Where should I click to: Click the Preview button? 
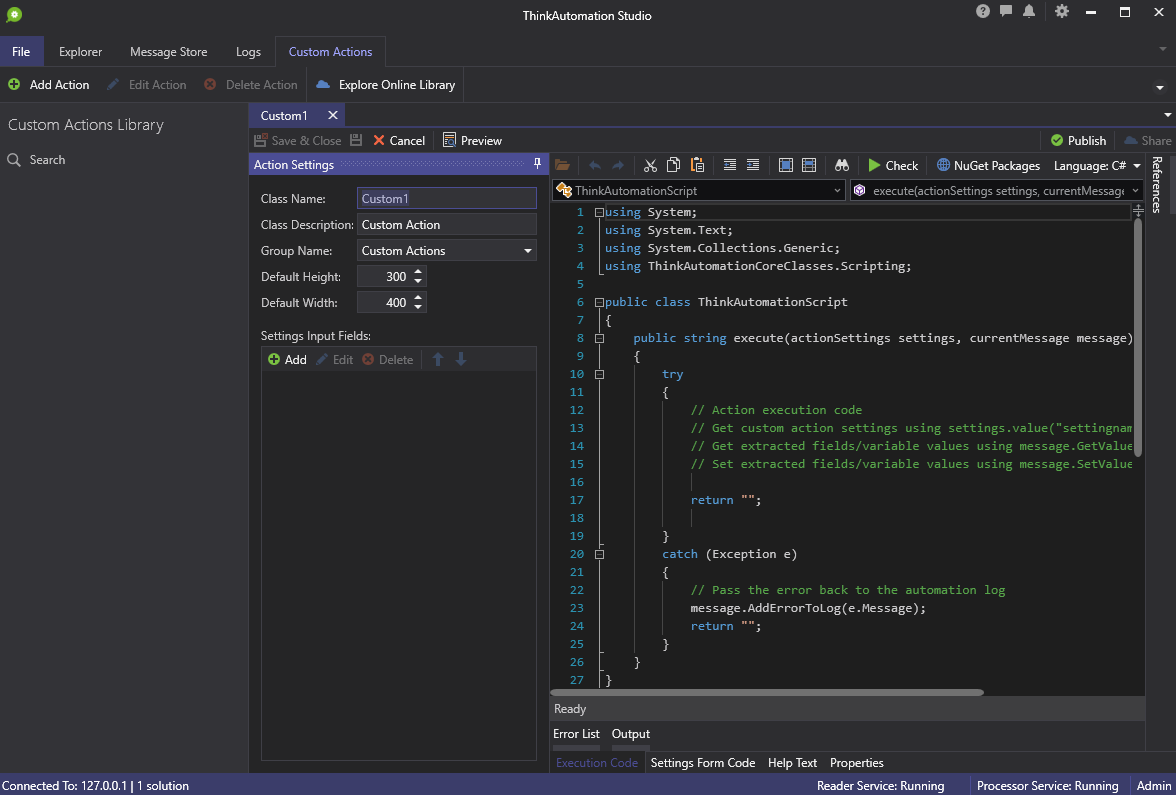(x=472, y=140)
